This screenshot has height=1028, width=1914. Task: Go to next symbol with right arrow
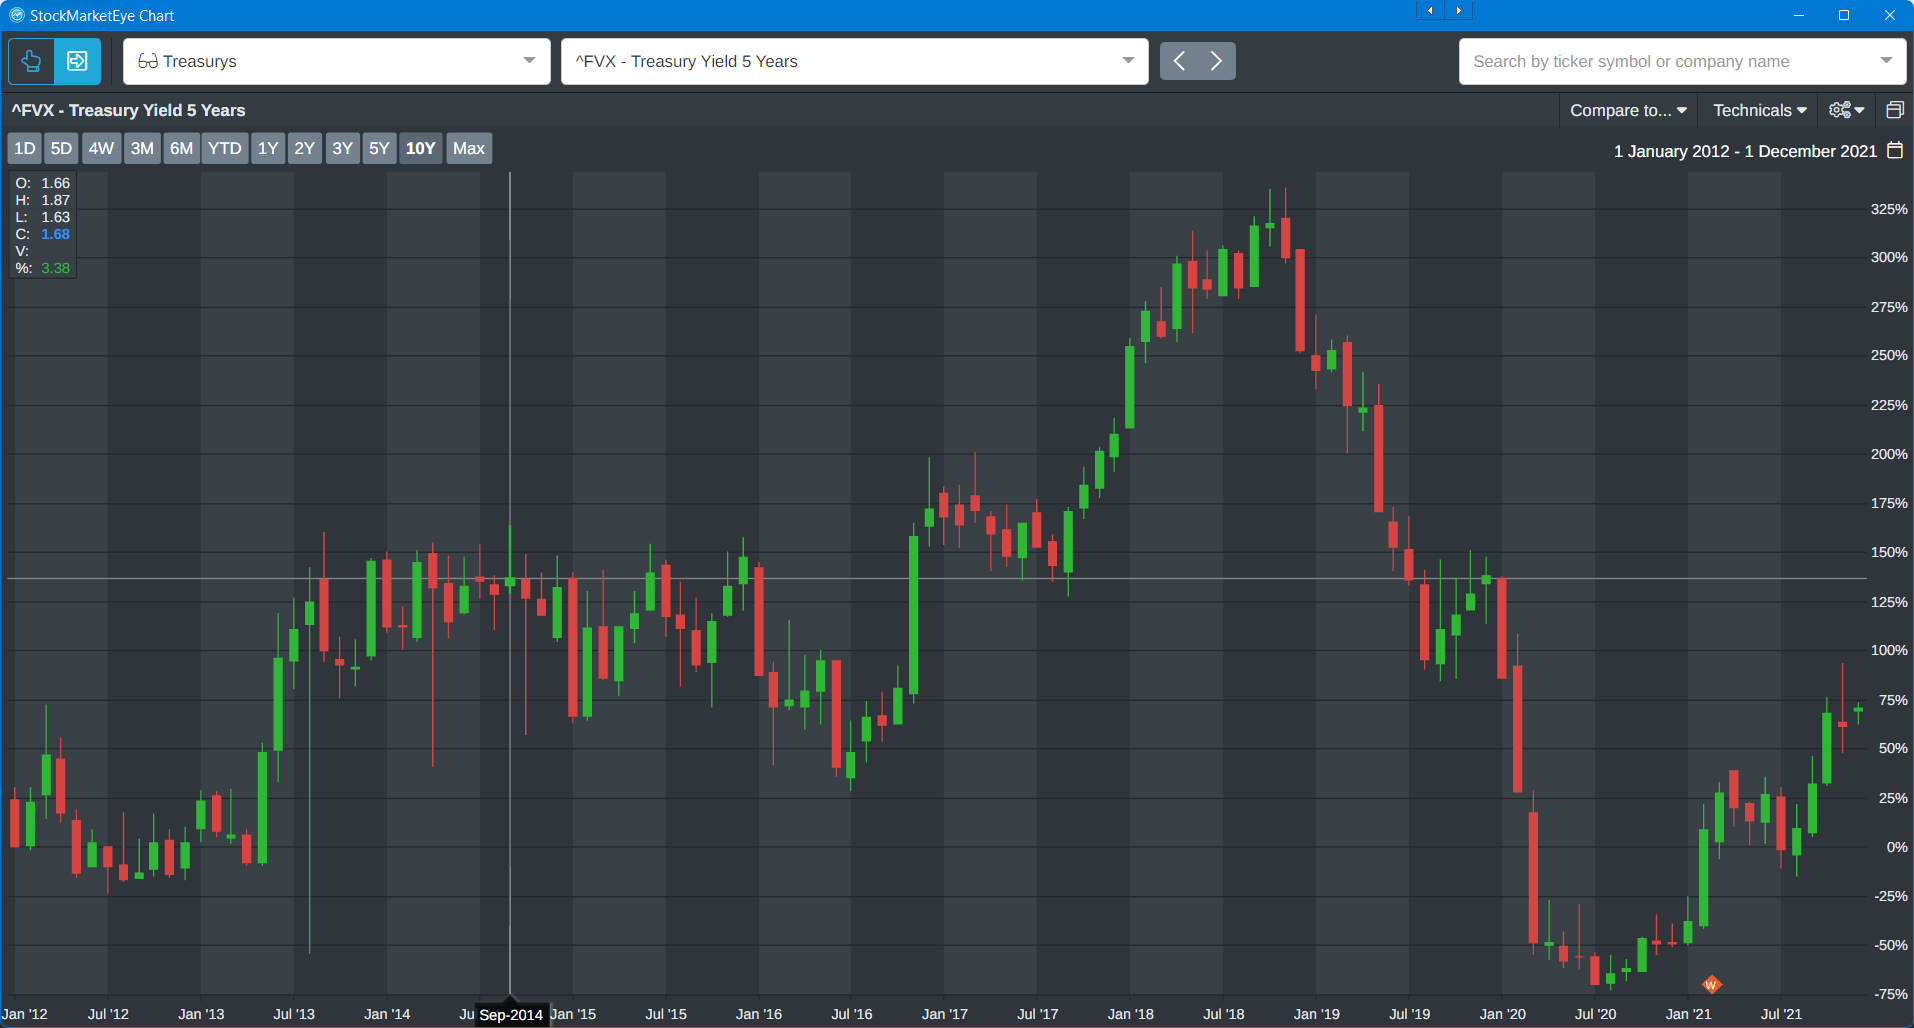pyautogui.click(x=1216, y=61)
